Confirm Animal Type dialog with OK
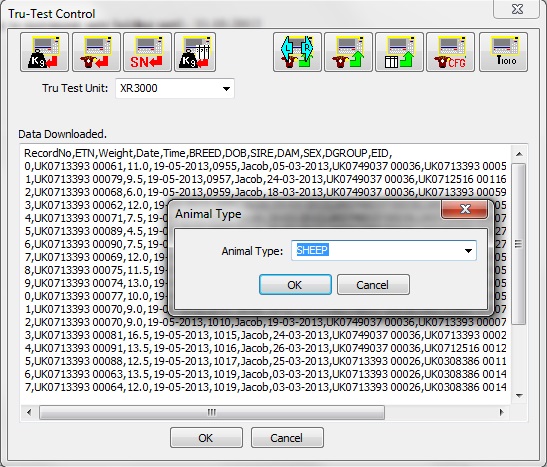This screenshot has height=467, width=547. pyautogui.click(x=295, y=285)
